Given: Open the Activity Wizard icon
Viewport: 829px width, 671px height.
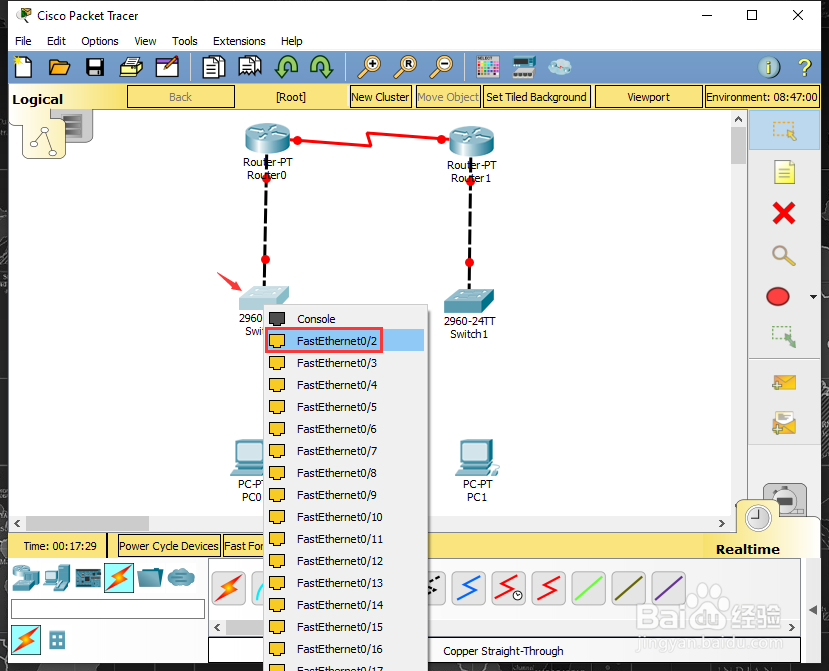Looking at the screenshot, I should click(167, 67).
